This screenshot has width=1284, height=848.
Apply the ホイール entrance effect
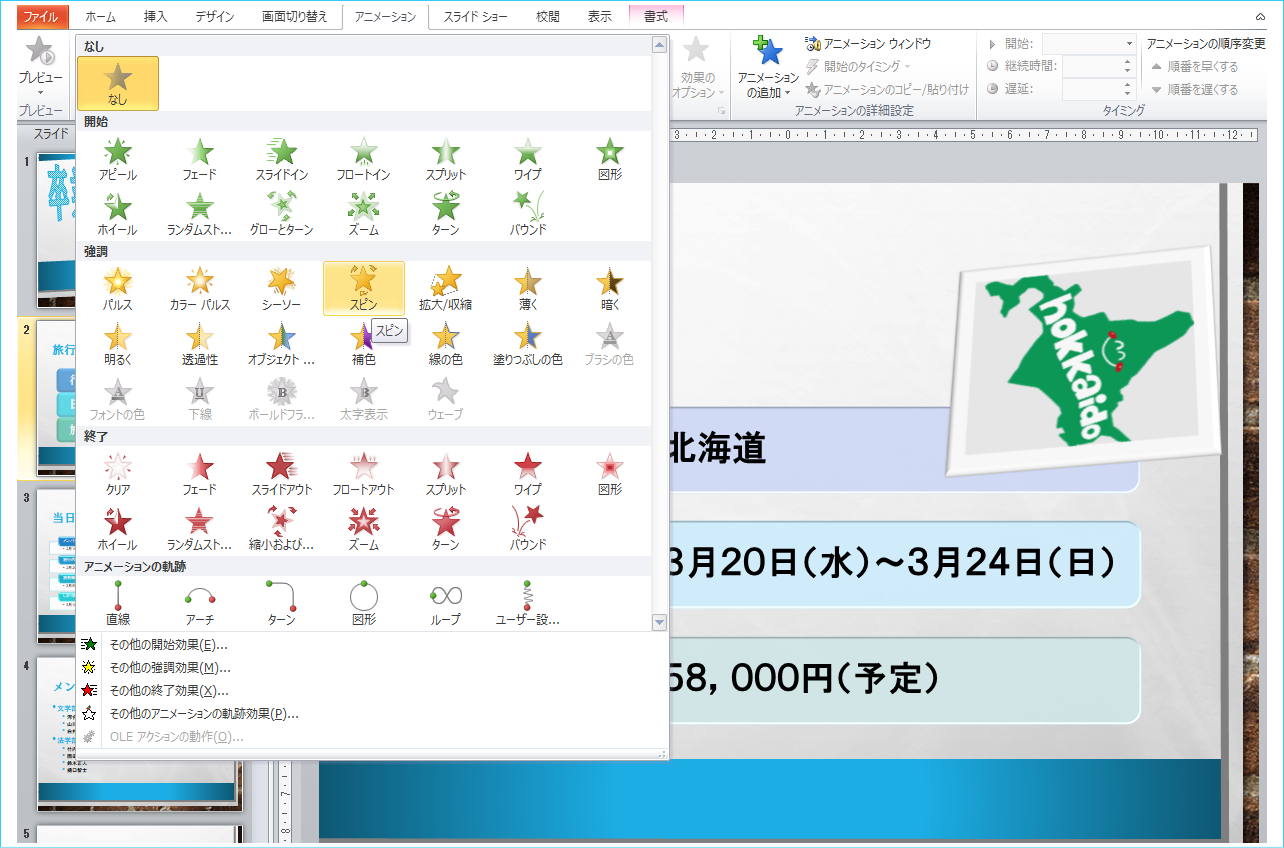(118, 213)
